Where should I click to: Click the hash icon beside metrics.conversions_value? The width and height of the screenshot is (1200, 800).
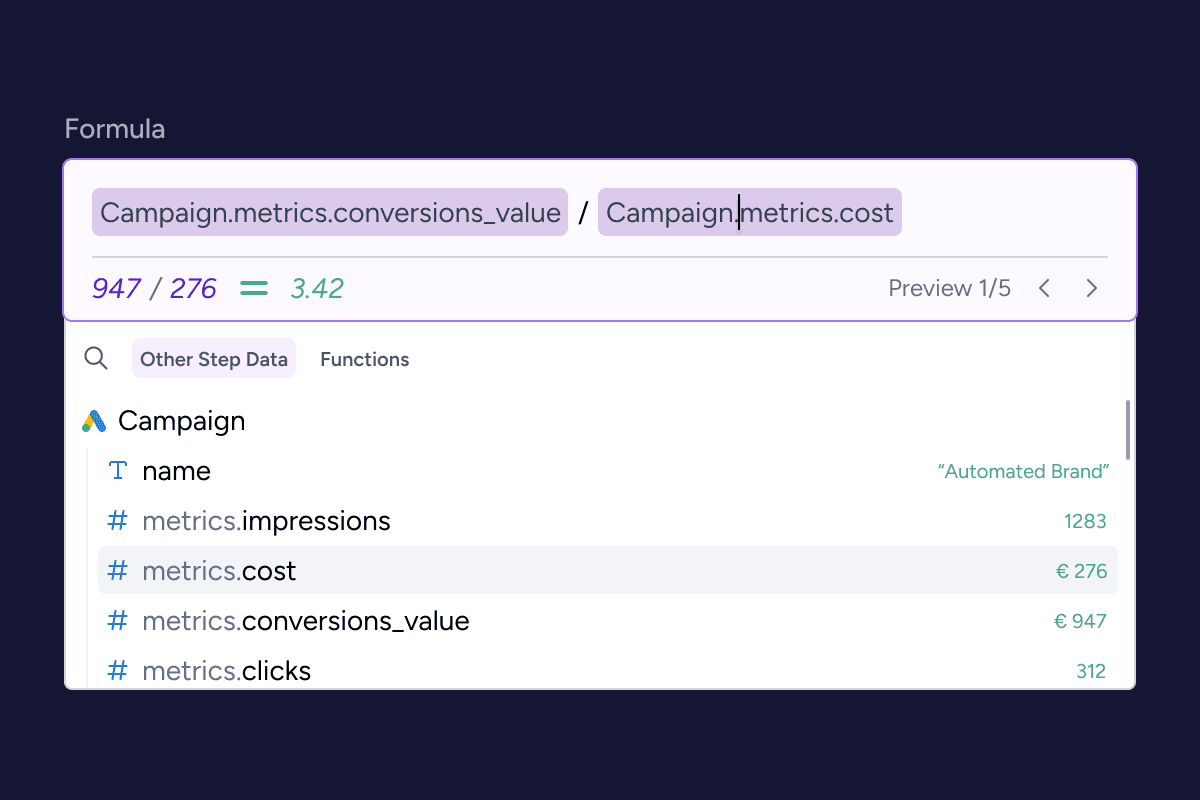[x=118, y=621]
